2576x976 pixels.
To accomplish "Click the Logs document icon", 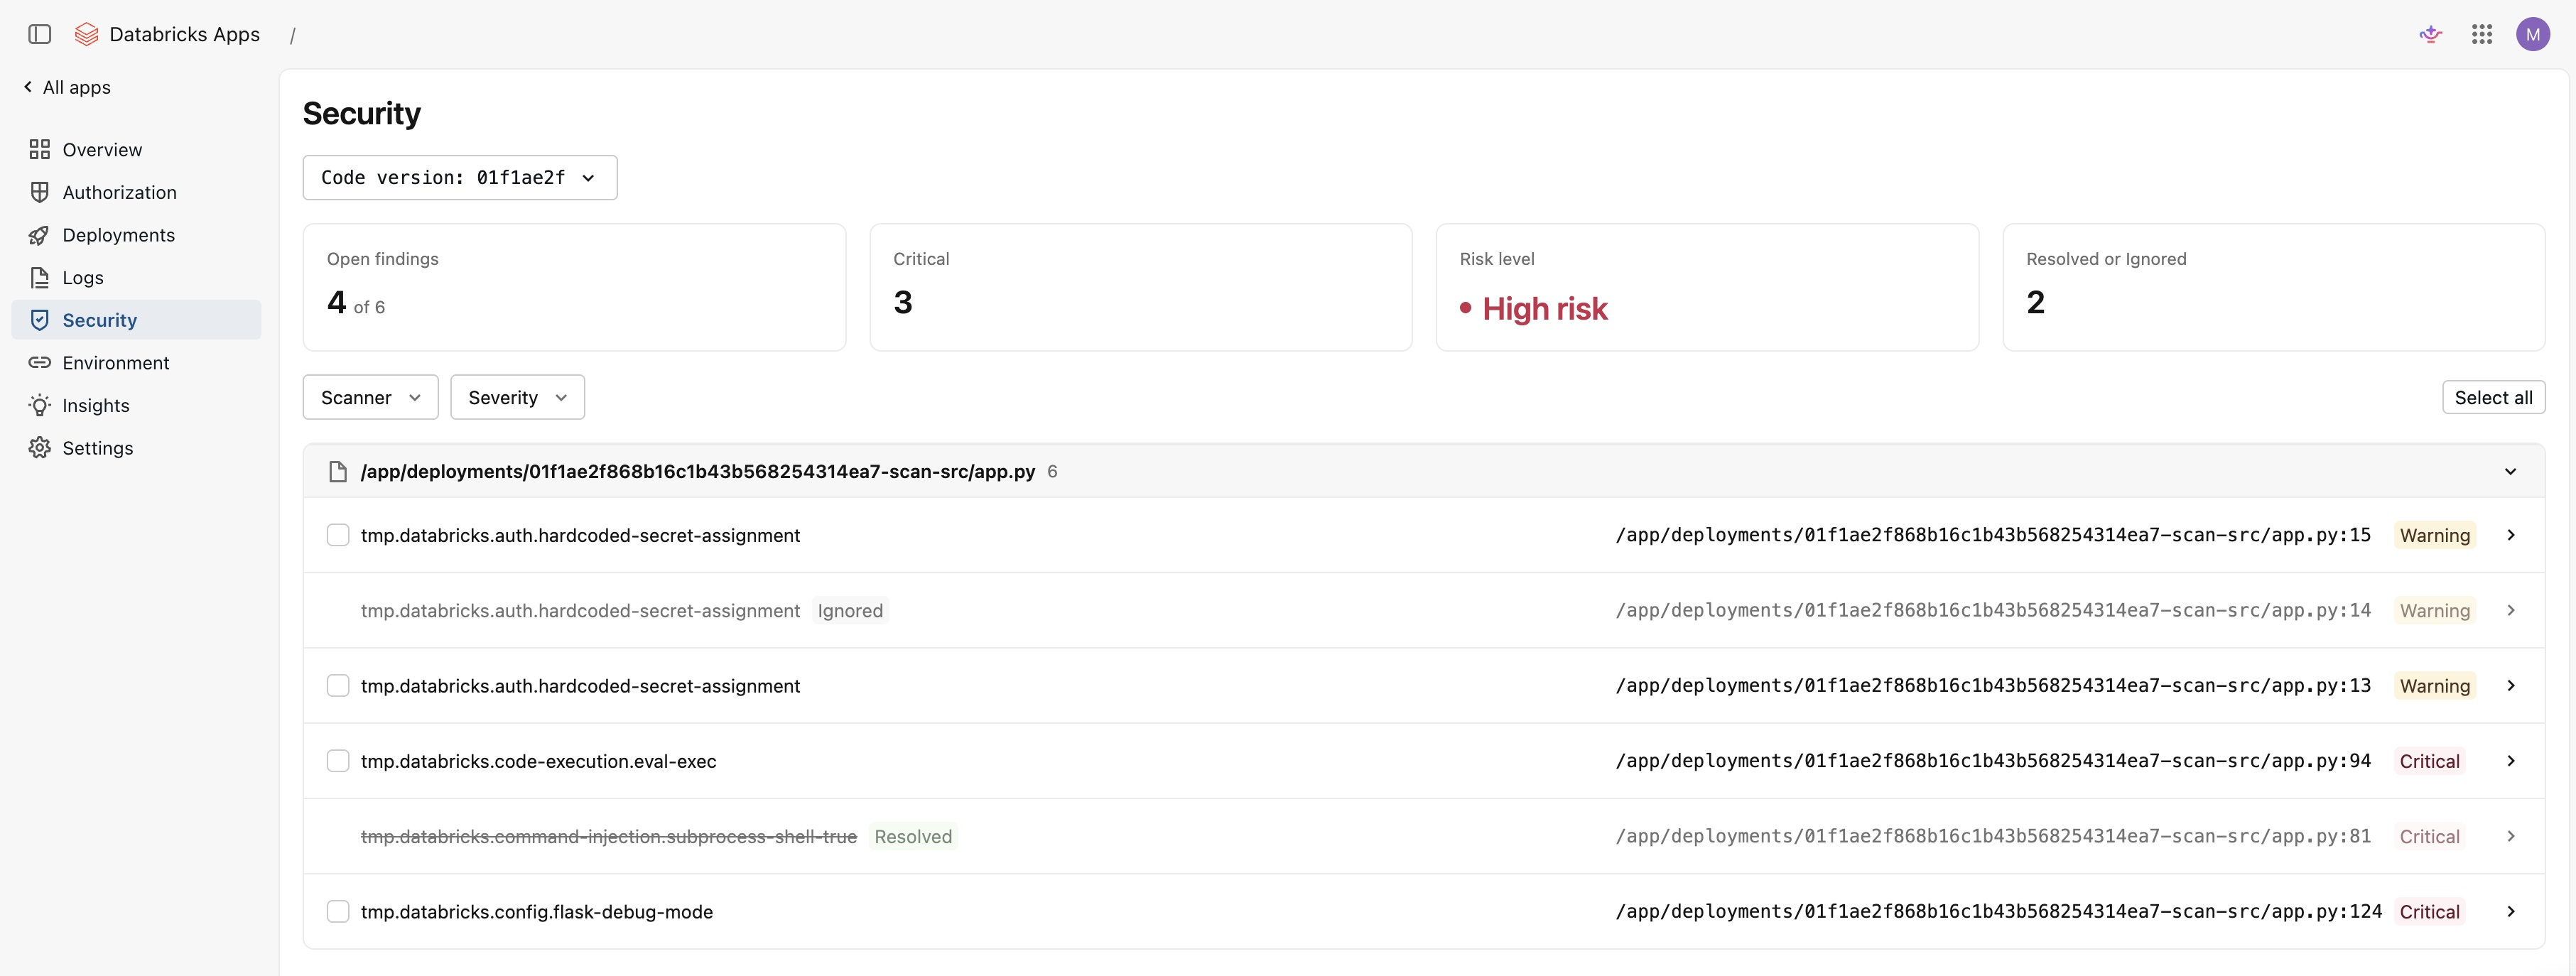I will (x=40, y=277).
